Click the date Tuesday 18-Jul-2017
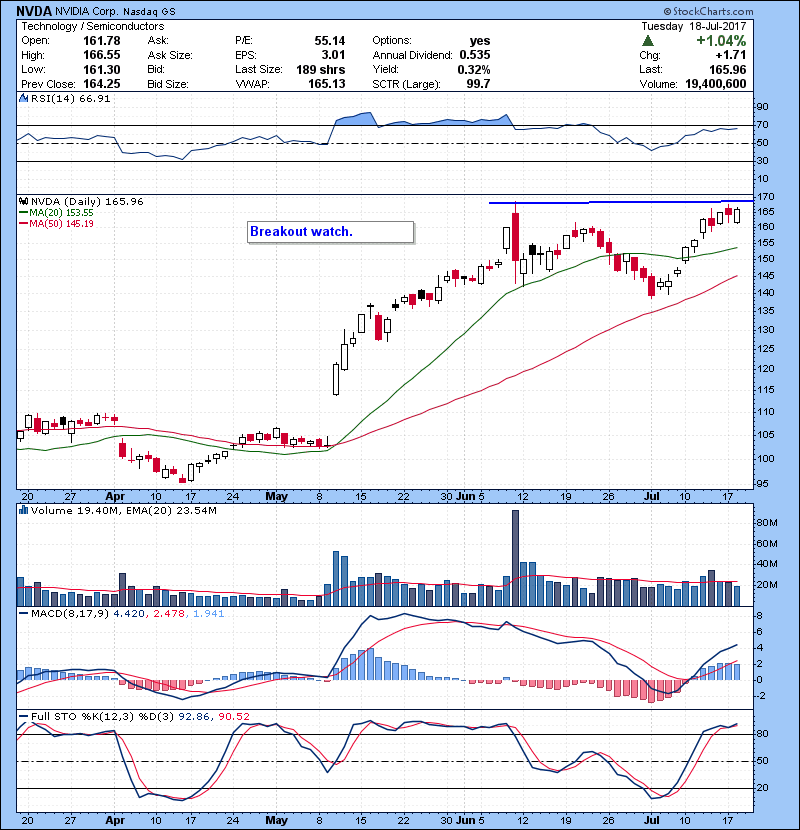 pyautogui.click(x=694, y=26)
